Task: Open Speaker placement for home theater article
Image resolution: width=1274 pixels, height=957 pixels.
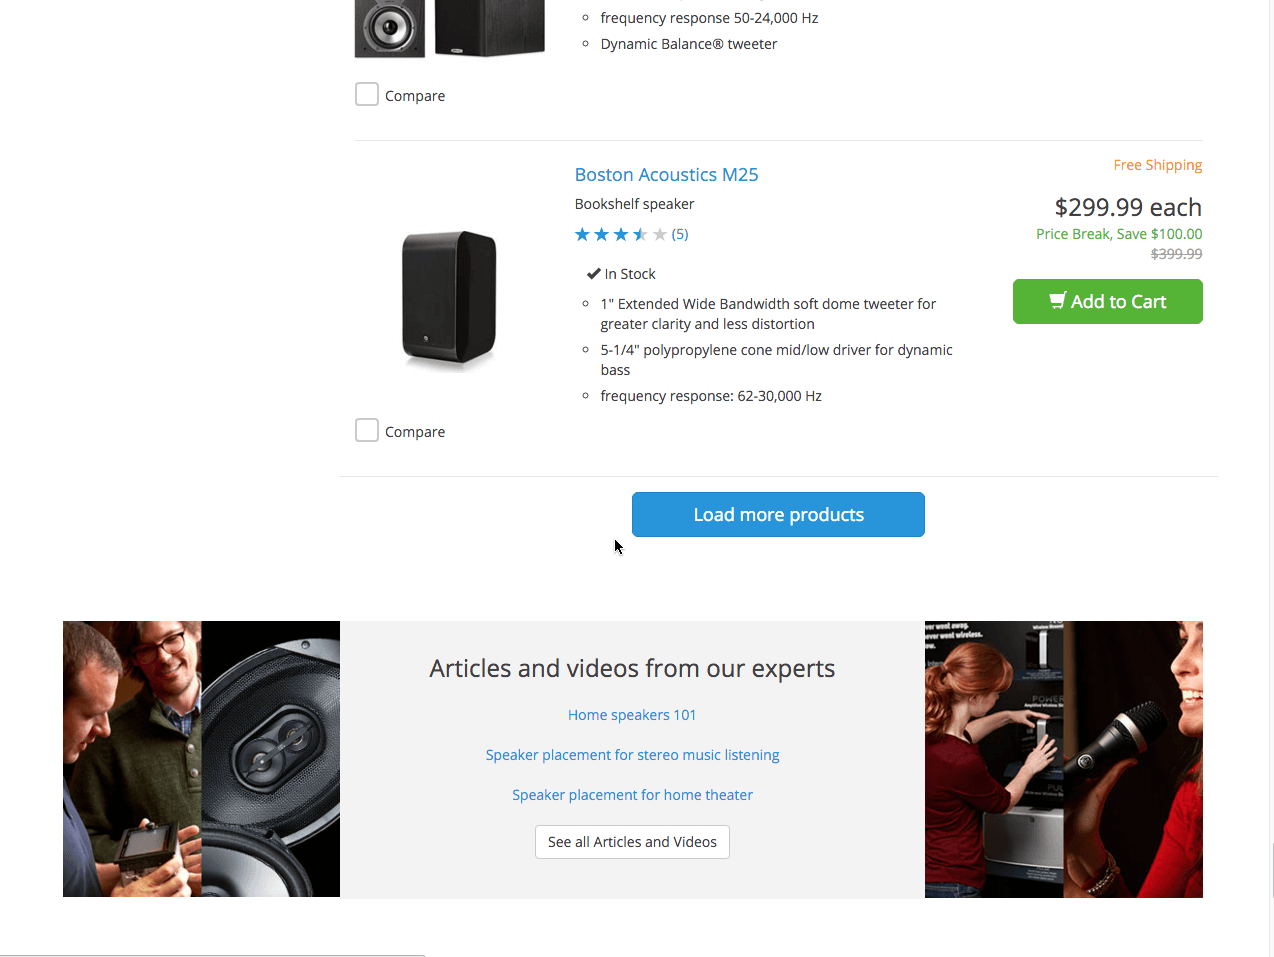Action: click(x=632, y=795)
